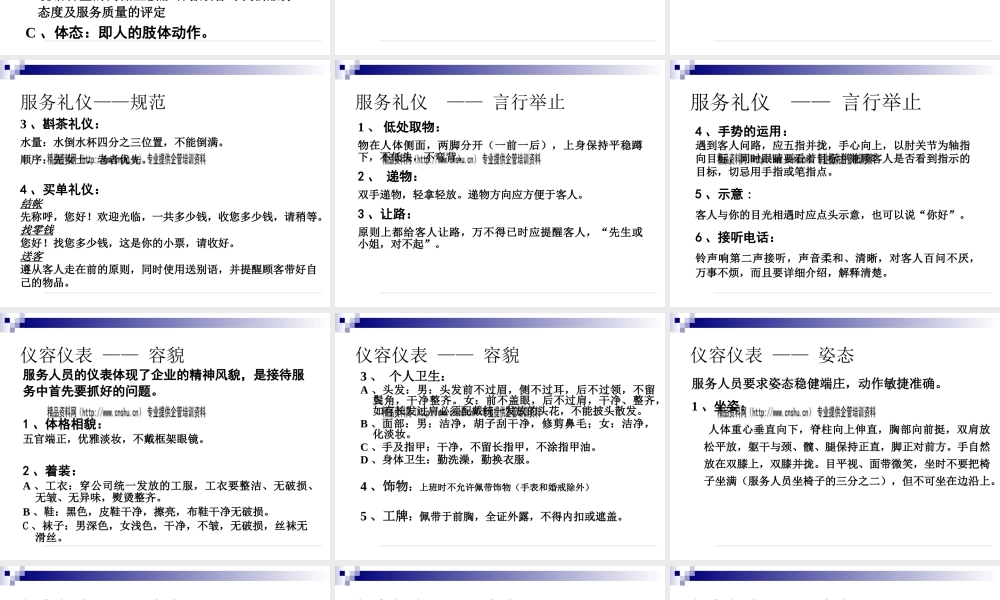Click the text 双手递物，轻拿轻放
This screenshot has width=1000, height=600.
click(471, 194)
